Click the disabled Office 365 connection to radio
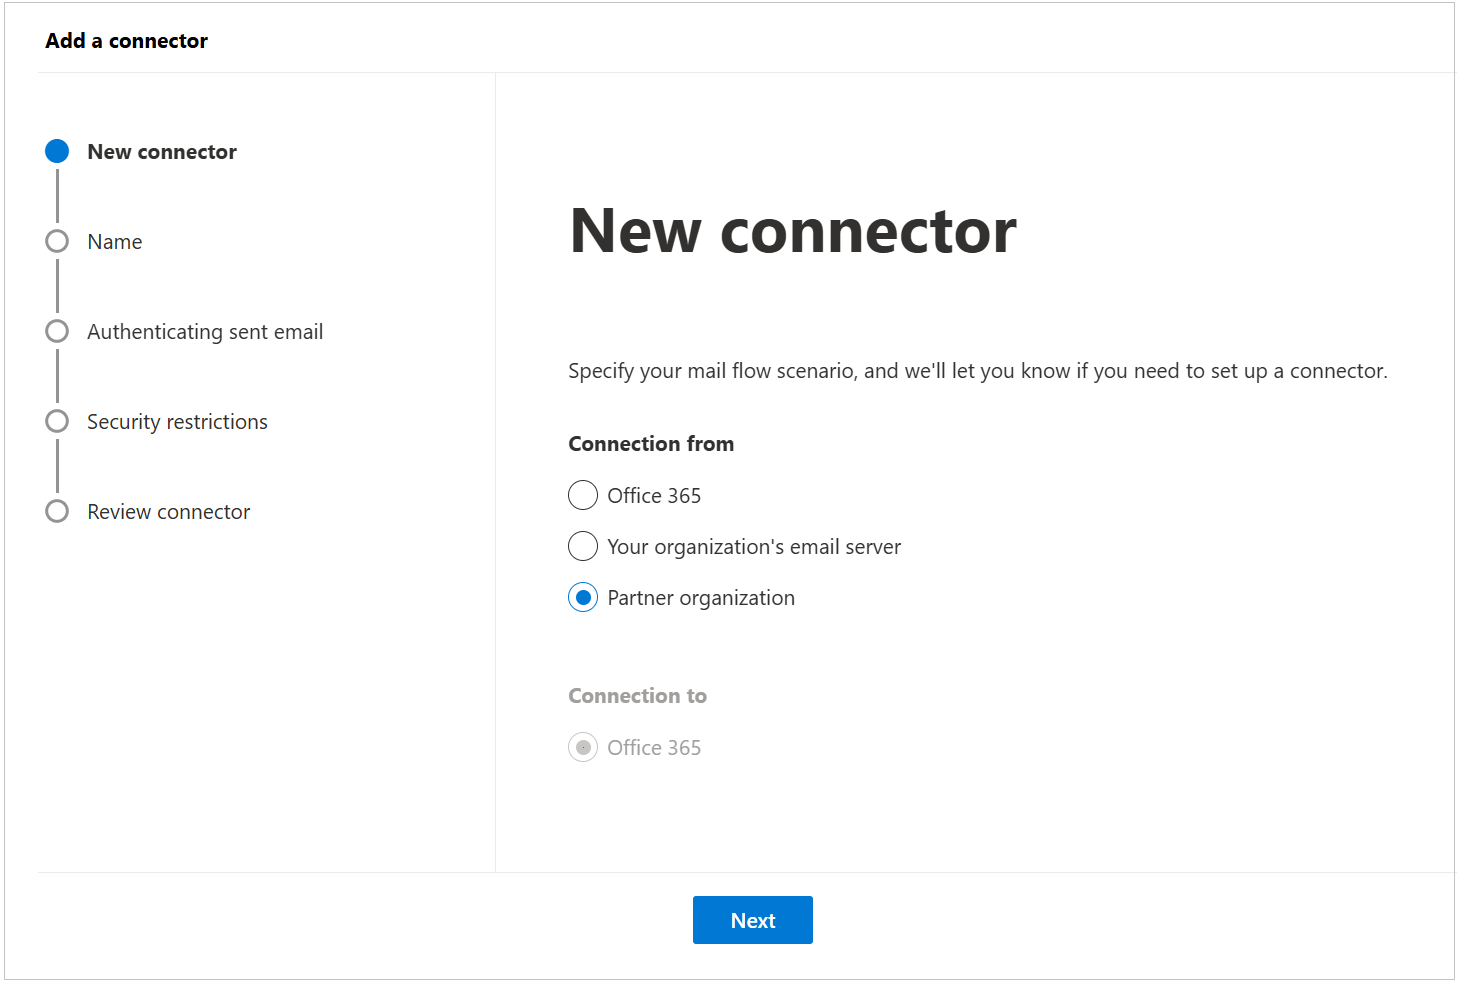The image size is (1457, 985). pyautogui.click(x=583, y=747)
